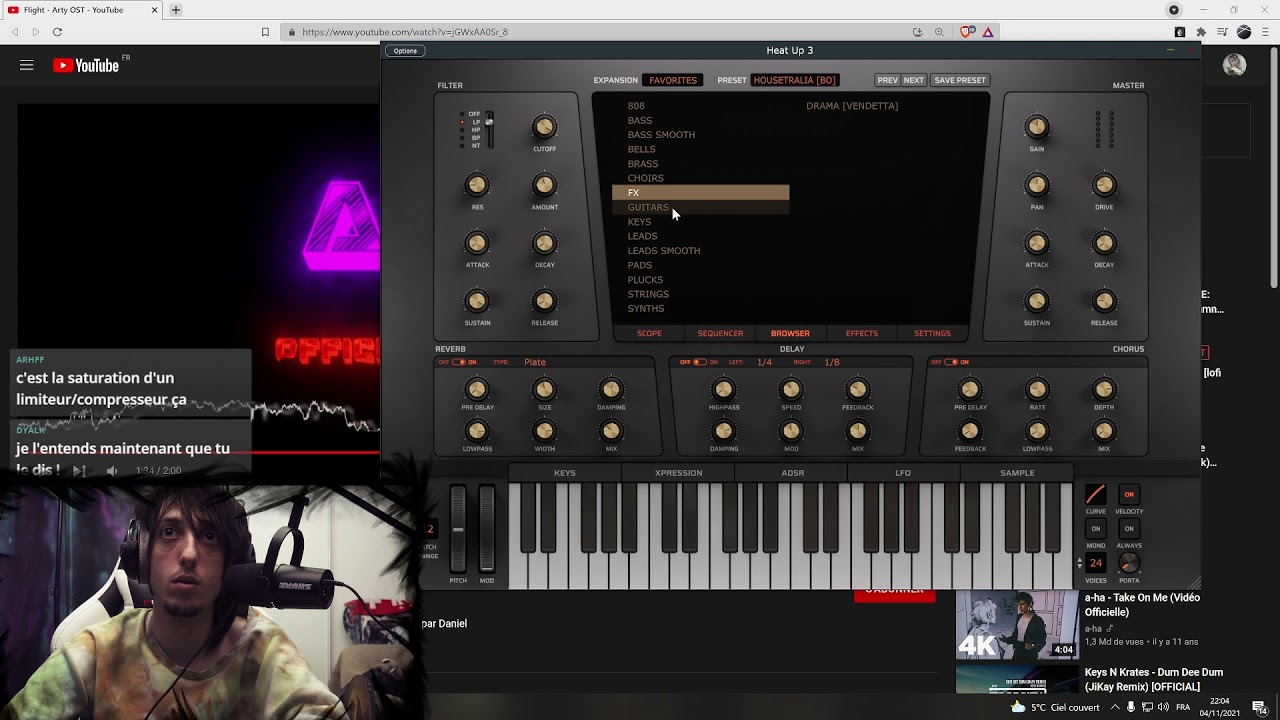1280x720 pixels.
Task: Open the notification center icon
Action: click(x=1259, y=707)
